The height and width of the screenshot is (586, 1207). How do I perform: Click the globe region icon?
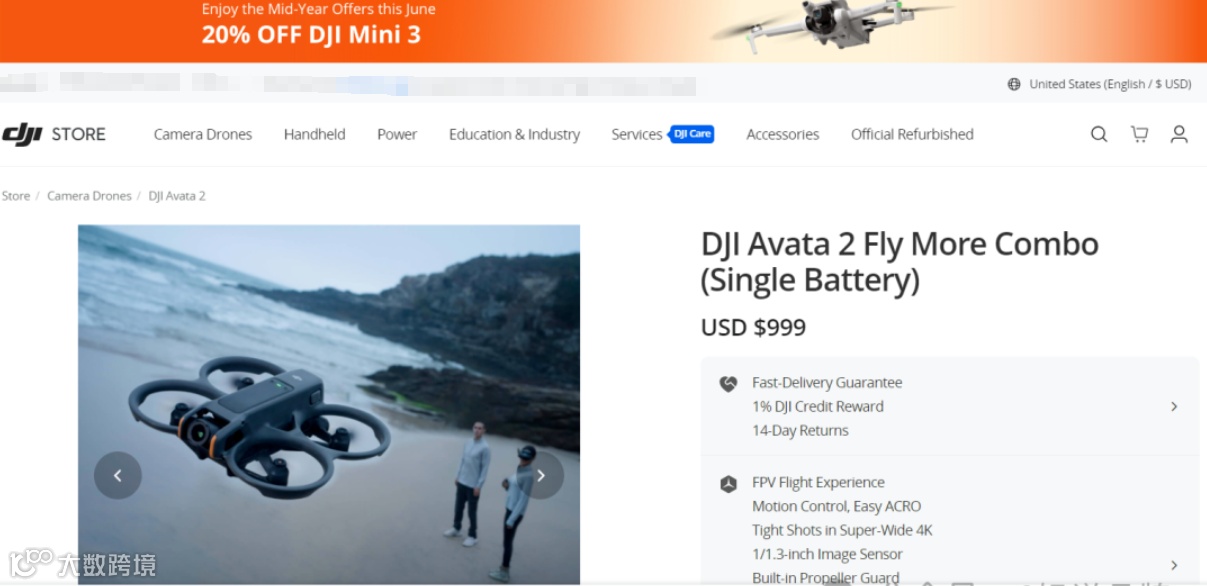click(x=1014, y=84)
